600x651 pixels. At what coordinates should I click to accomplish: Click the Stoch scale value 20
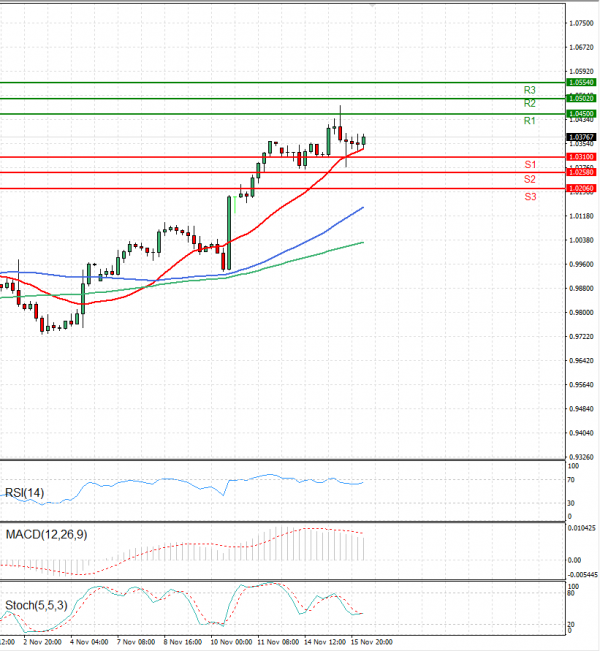point(571,624)
